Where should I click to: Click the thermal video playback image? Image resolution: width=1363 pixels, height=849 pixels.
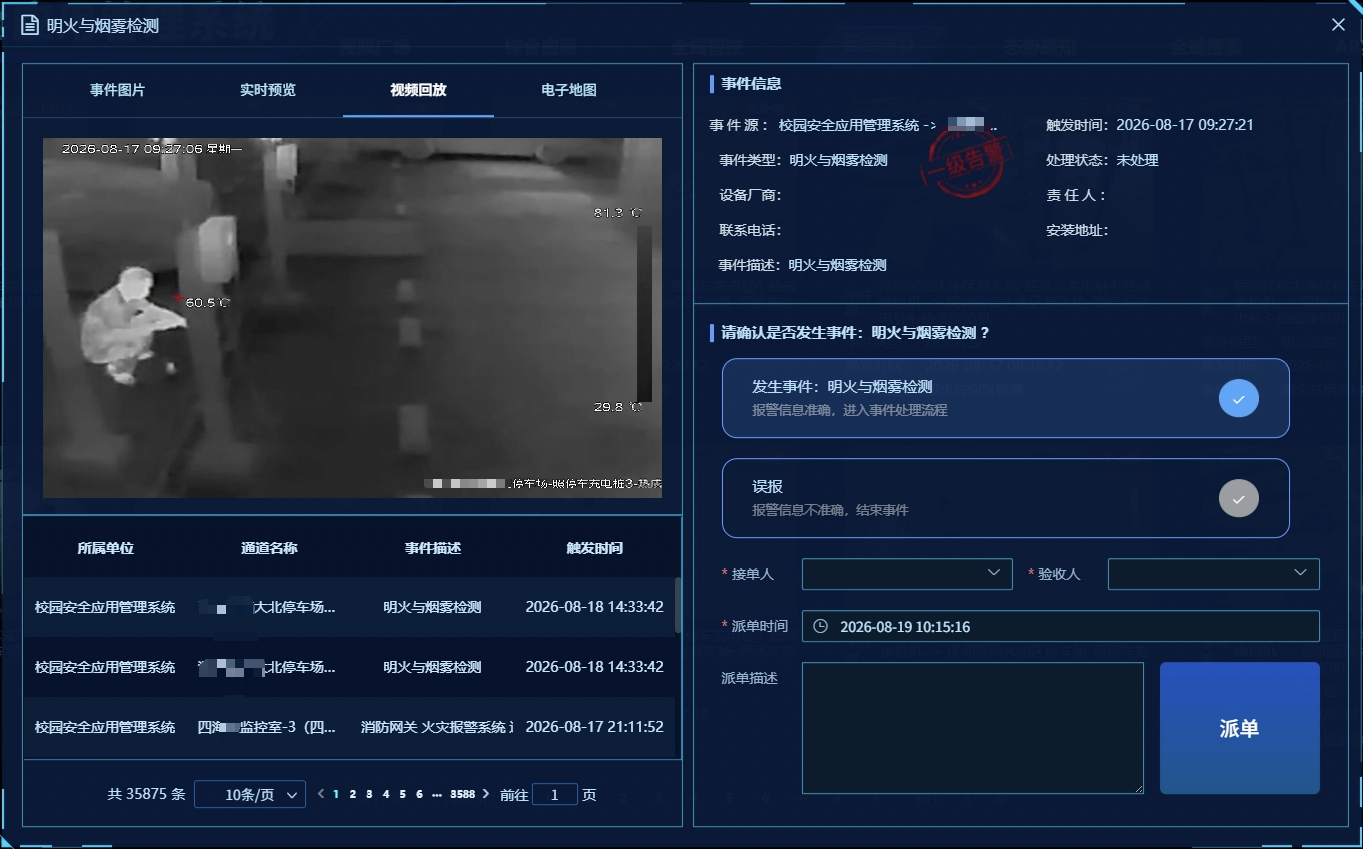pyautogui.click(x=352, y=317)
